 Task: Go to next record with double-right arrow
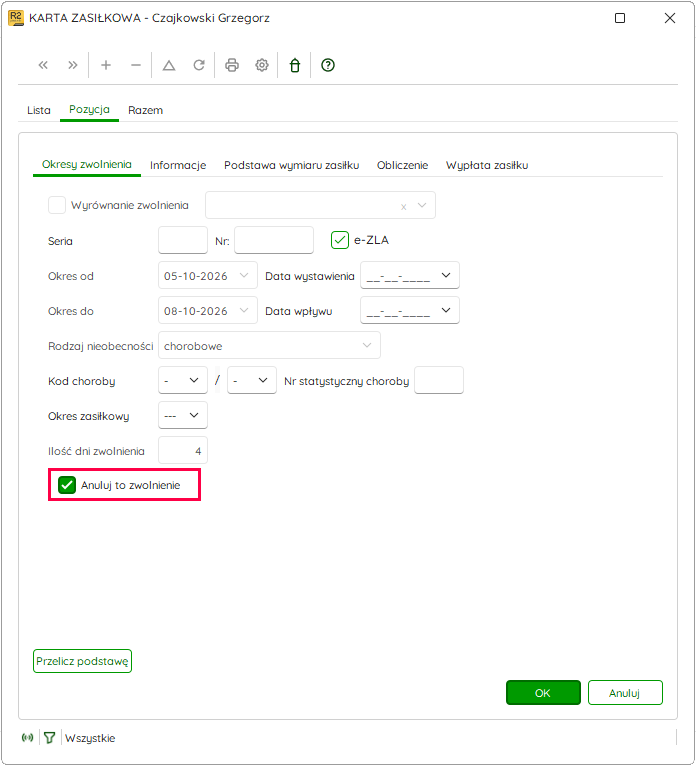tap(72, 65)
